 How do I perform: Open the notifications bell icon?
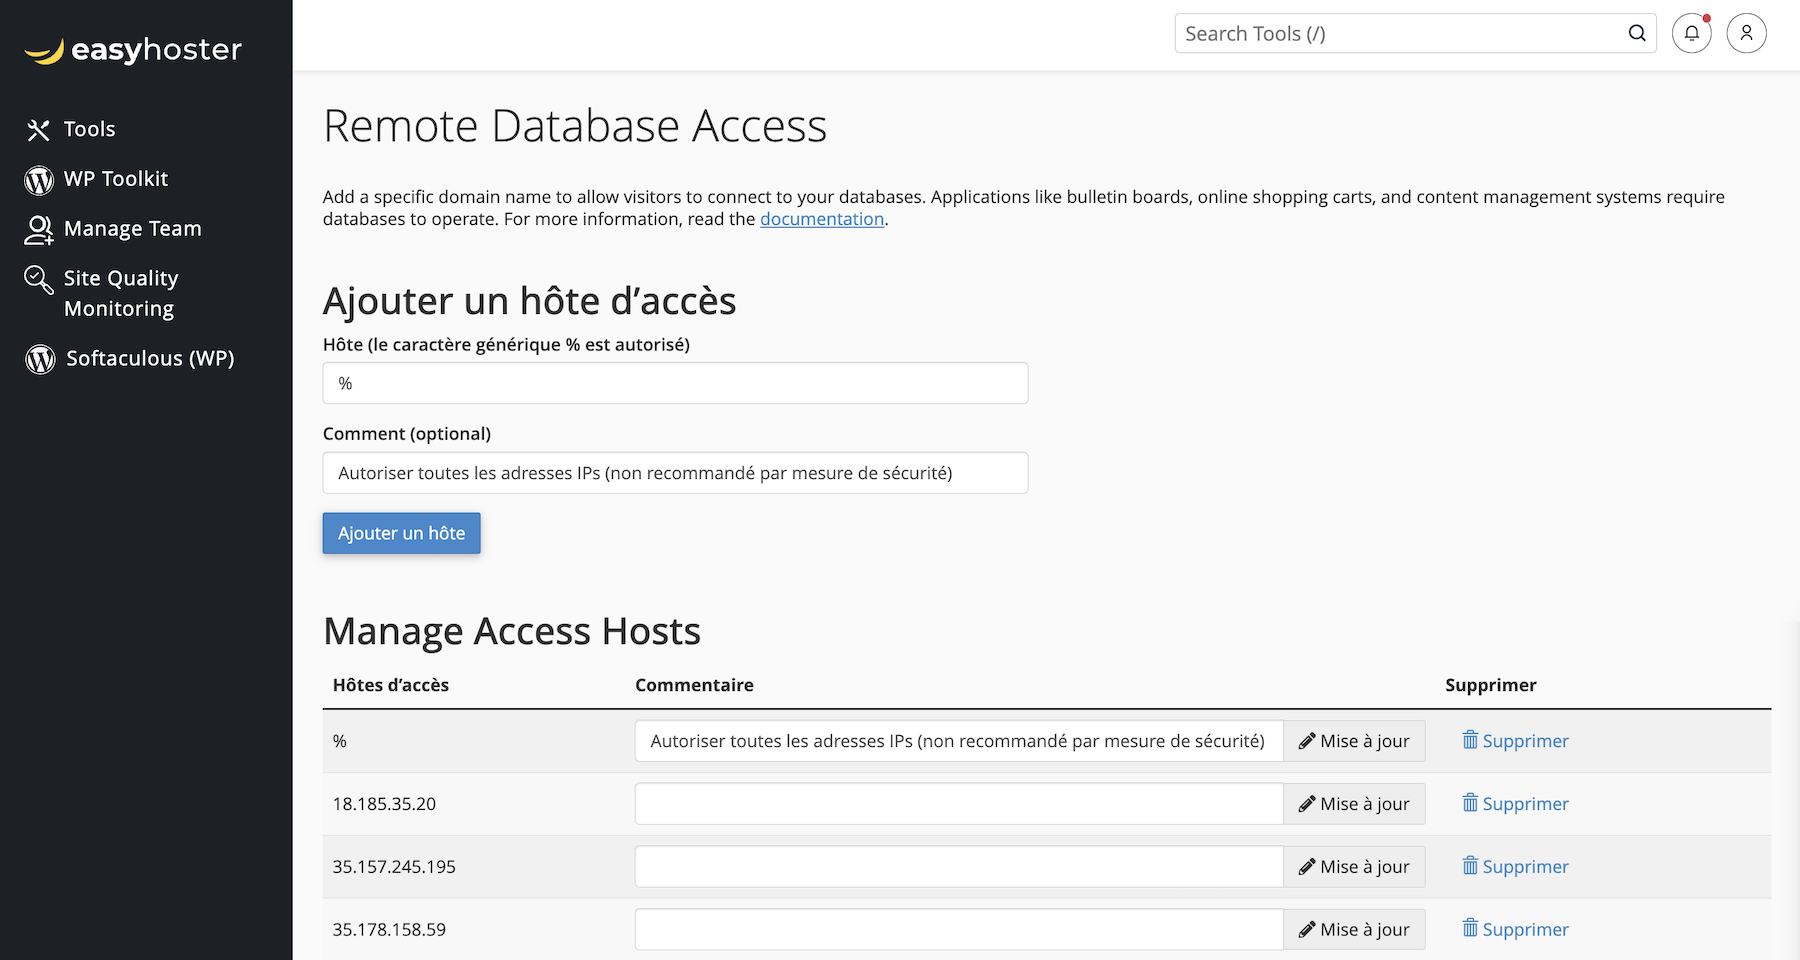click(1691, 33)
